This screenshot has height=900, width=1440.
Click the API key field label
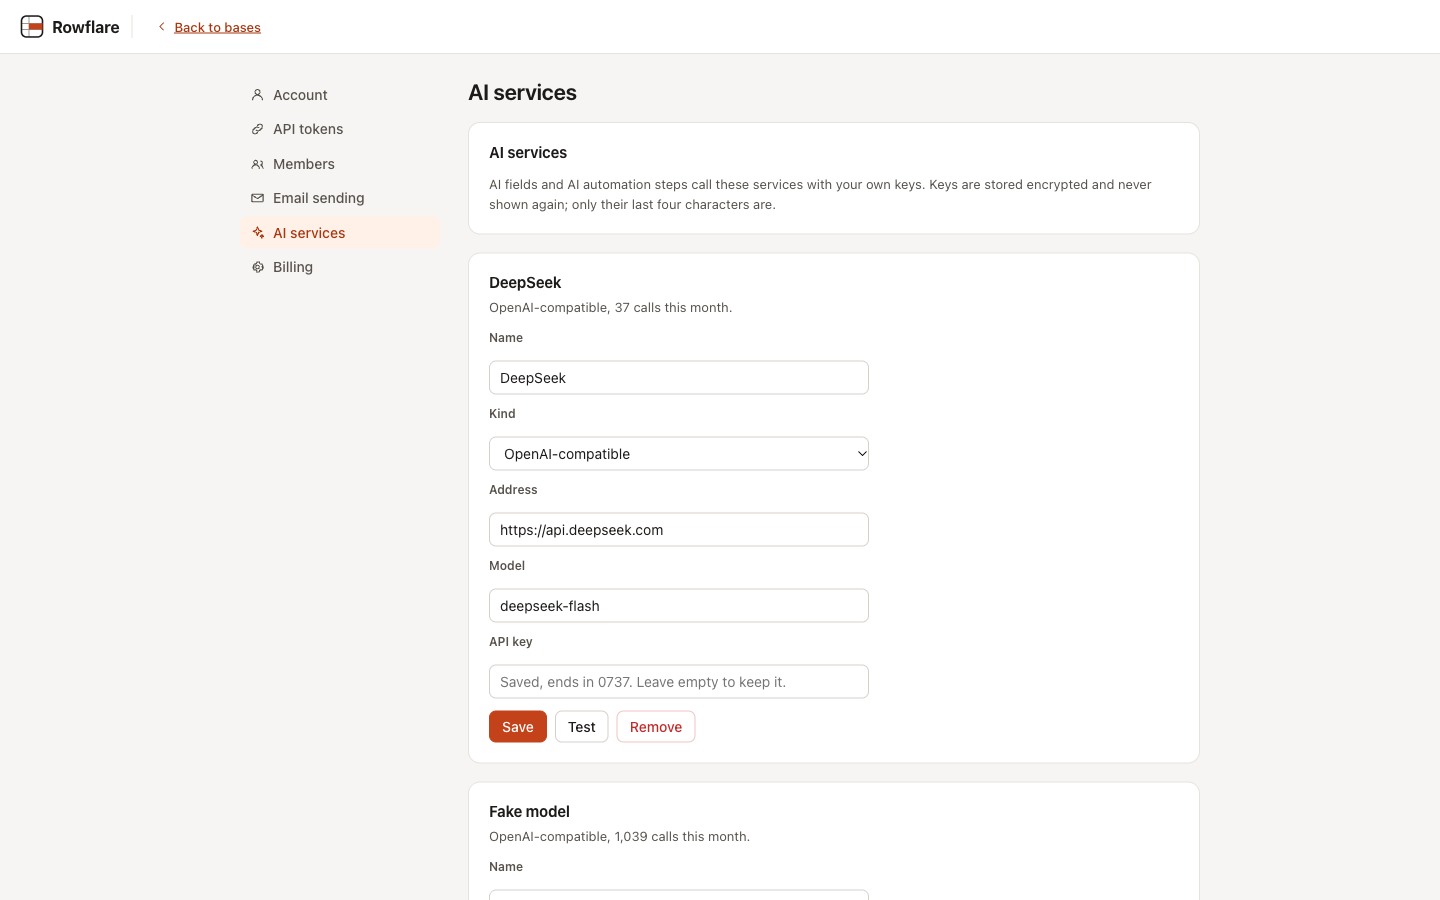pyautogui.click(x=511, y=642)
